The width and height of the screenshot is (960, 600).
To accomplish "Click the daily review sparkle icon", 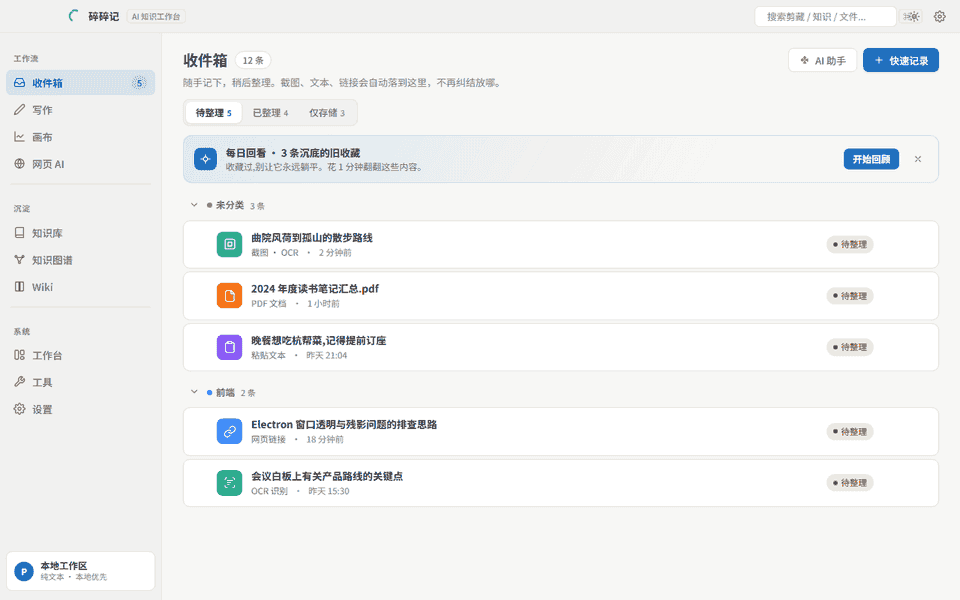I will click(x=205, y=159).
